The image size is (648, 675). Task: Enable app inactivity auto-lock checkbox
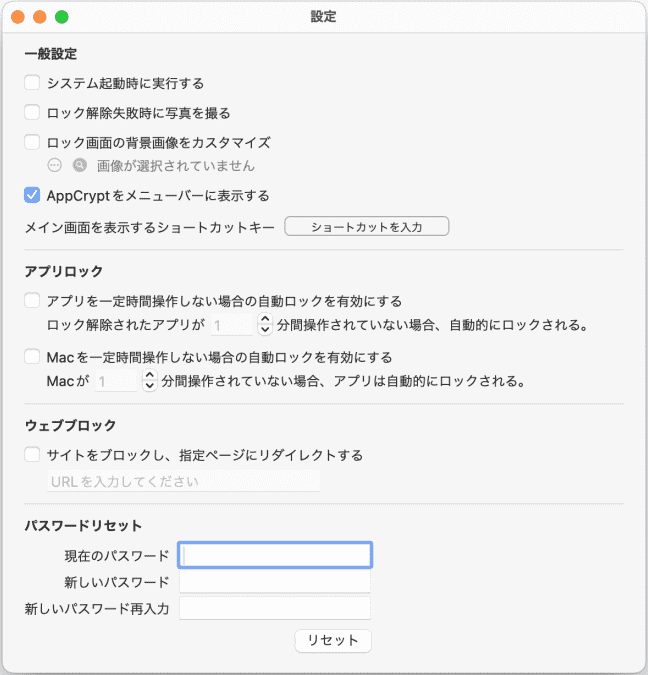(x=32, y=300)
